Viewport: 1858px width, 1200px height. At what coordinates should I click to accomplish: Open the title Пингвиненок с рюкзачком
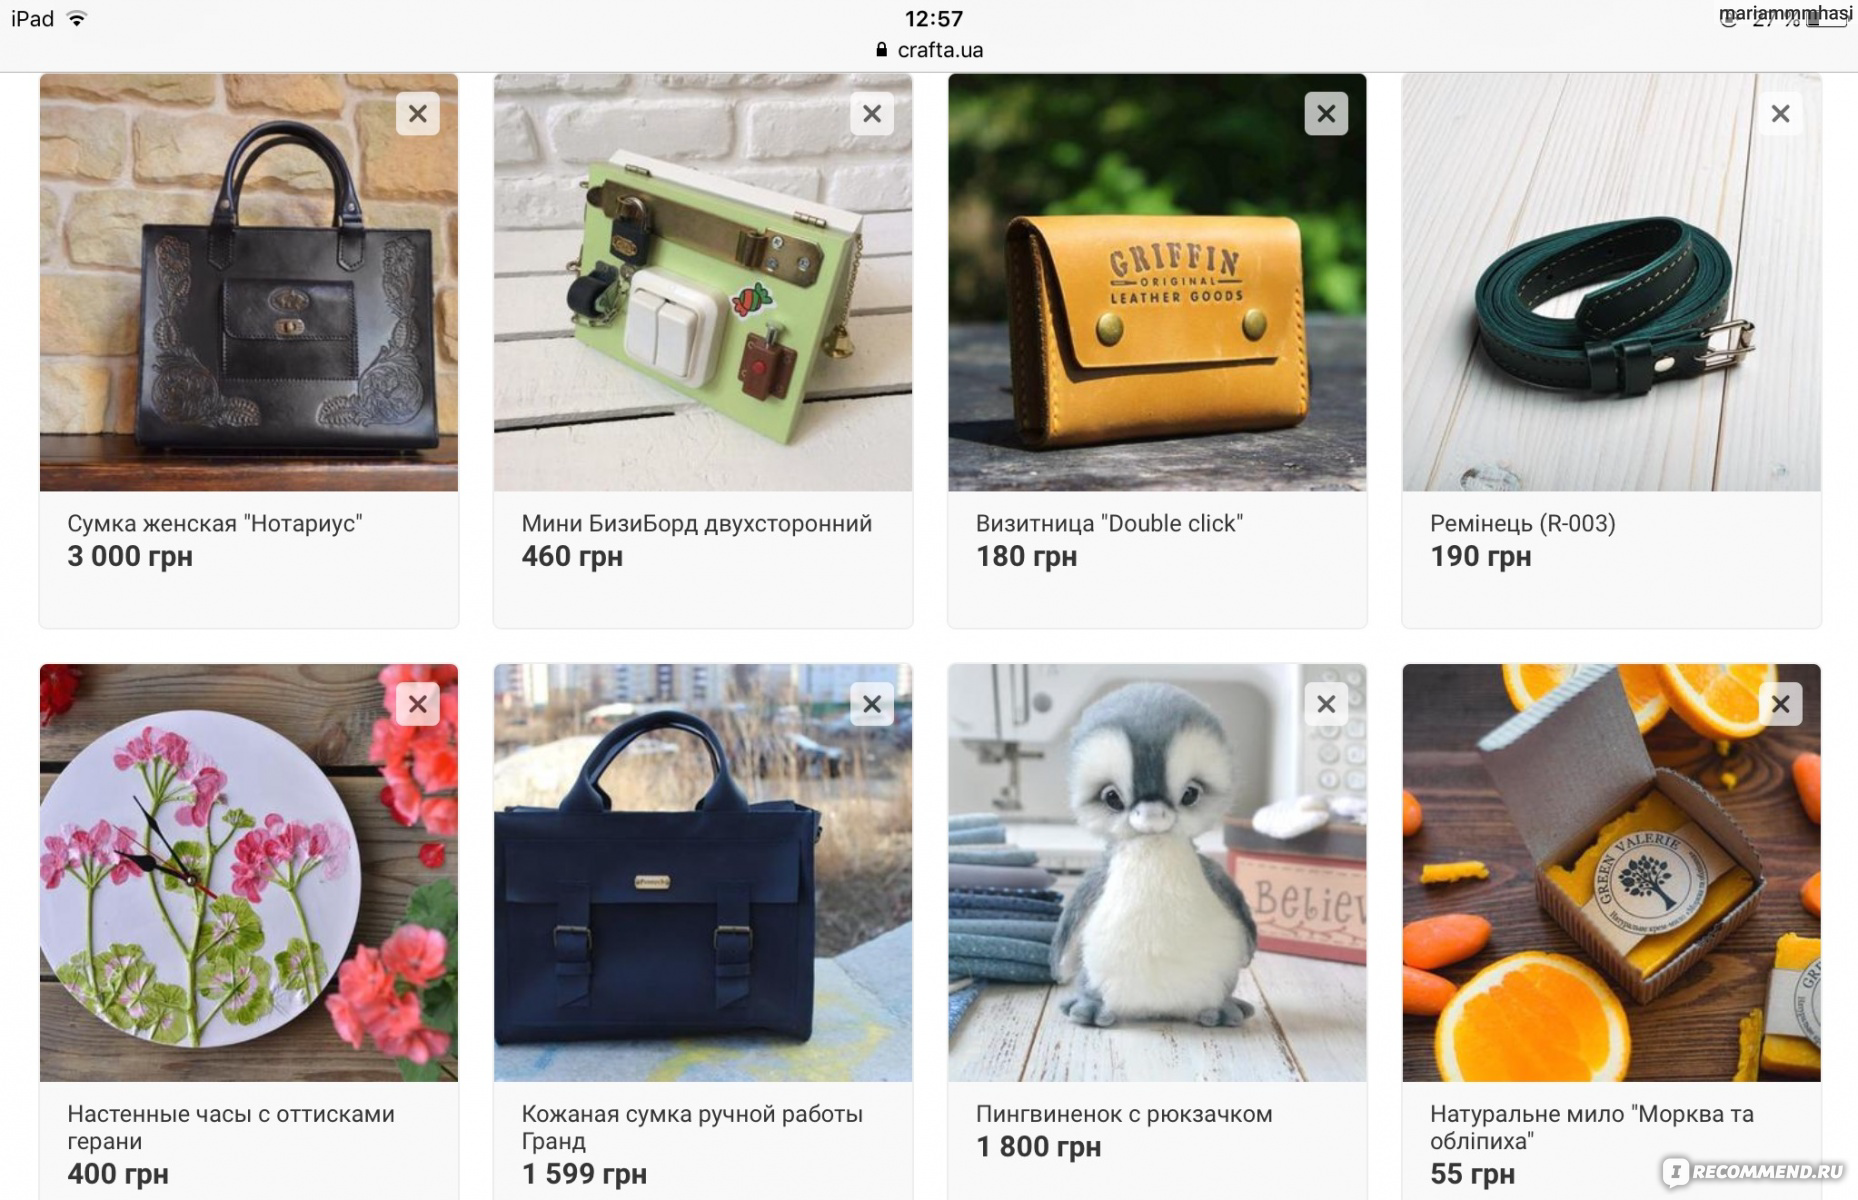coord(1124,1114)
